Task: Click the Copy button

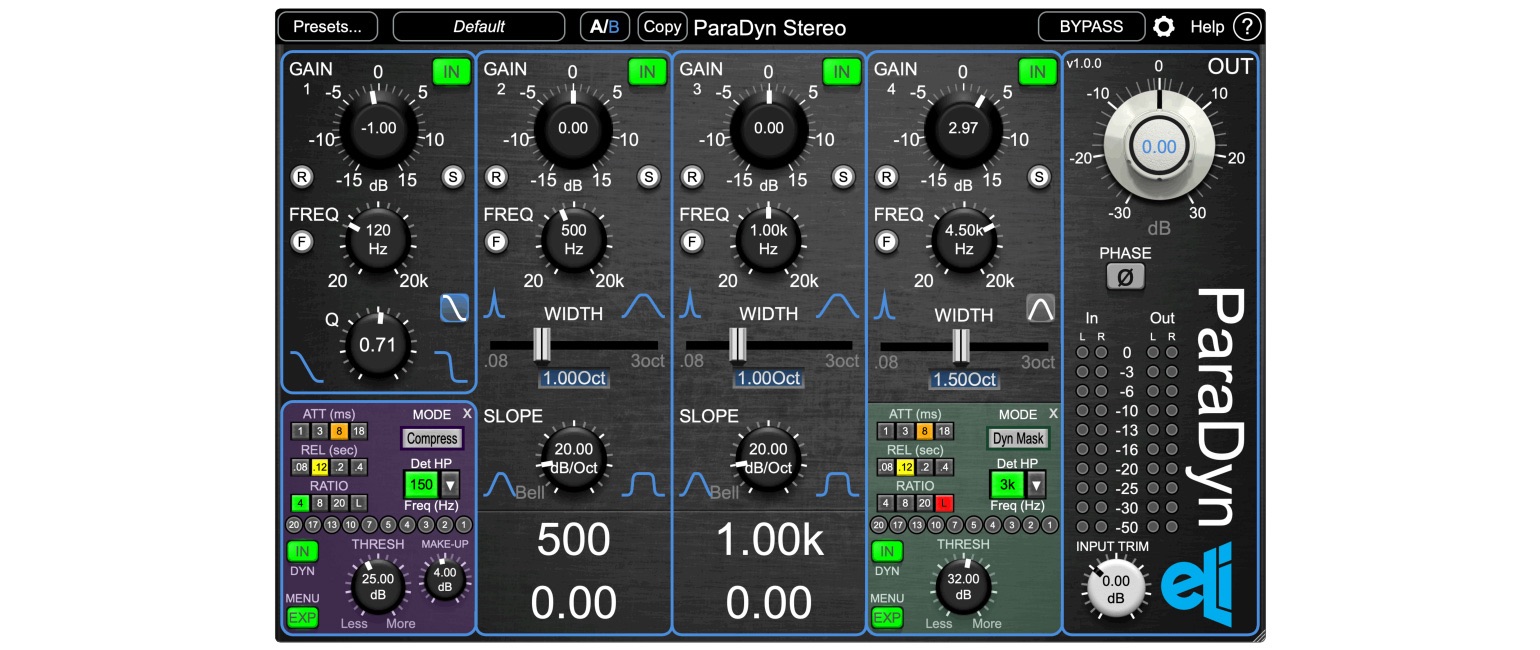Action: coord(662,27)
